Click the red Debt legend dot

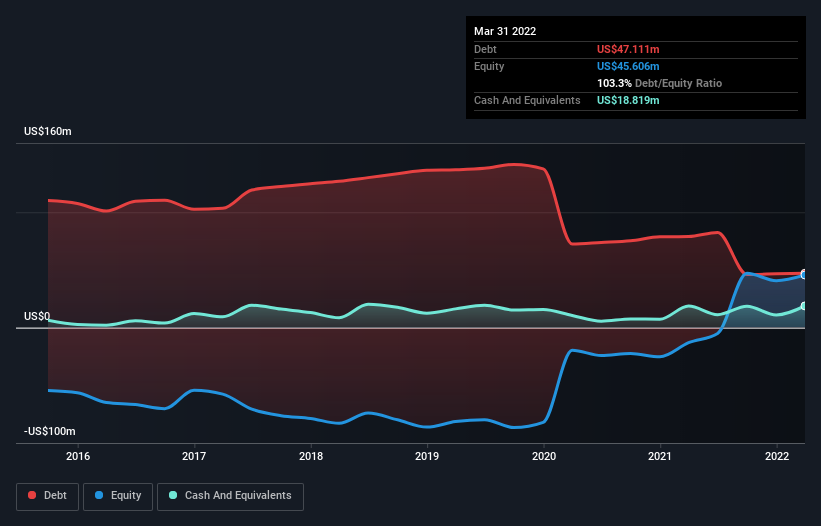pyautogui.click(x=32, y=495)
